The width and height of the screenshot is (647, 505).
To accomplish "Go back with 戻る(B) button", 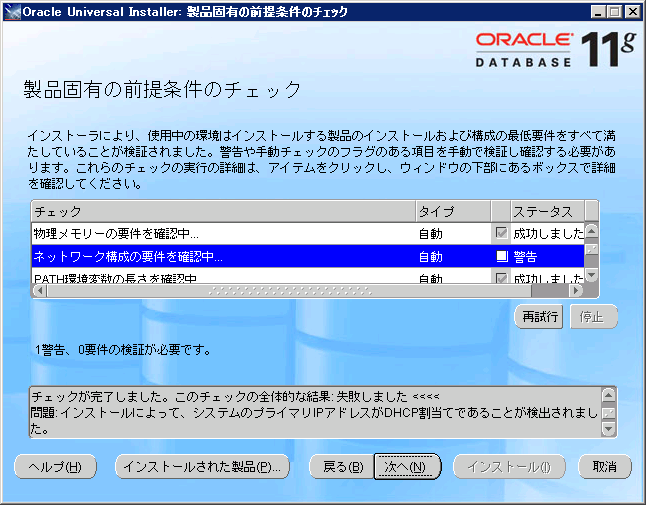I will (x=342, y=467).
